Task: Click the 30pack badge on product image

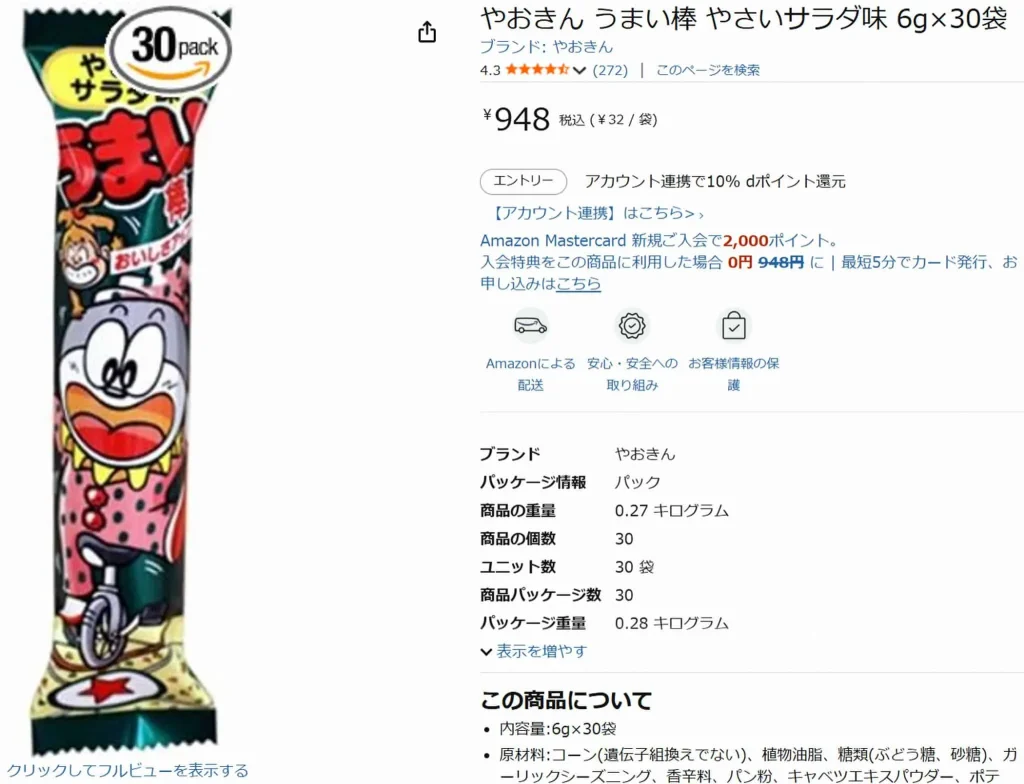Action: pos(172,48)
